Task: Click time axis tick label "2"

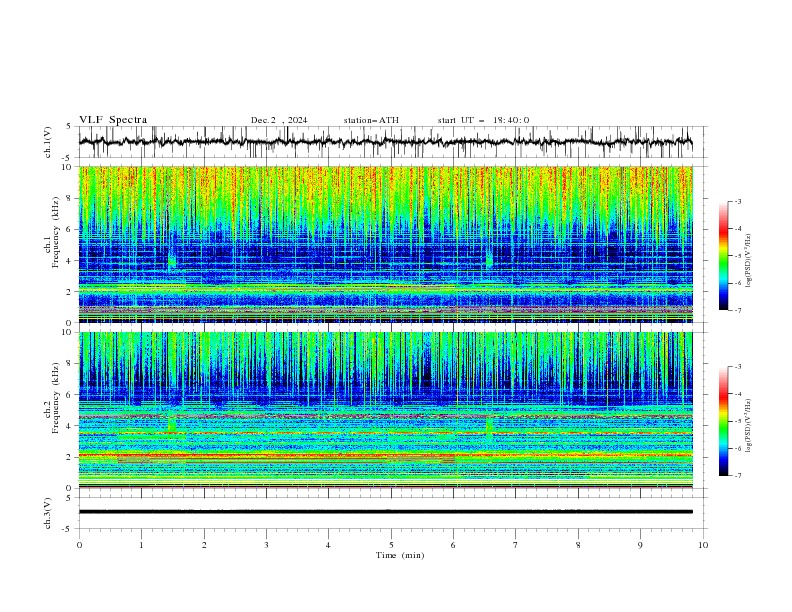Action: click(204, 545)
